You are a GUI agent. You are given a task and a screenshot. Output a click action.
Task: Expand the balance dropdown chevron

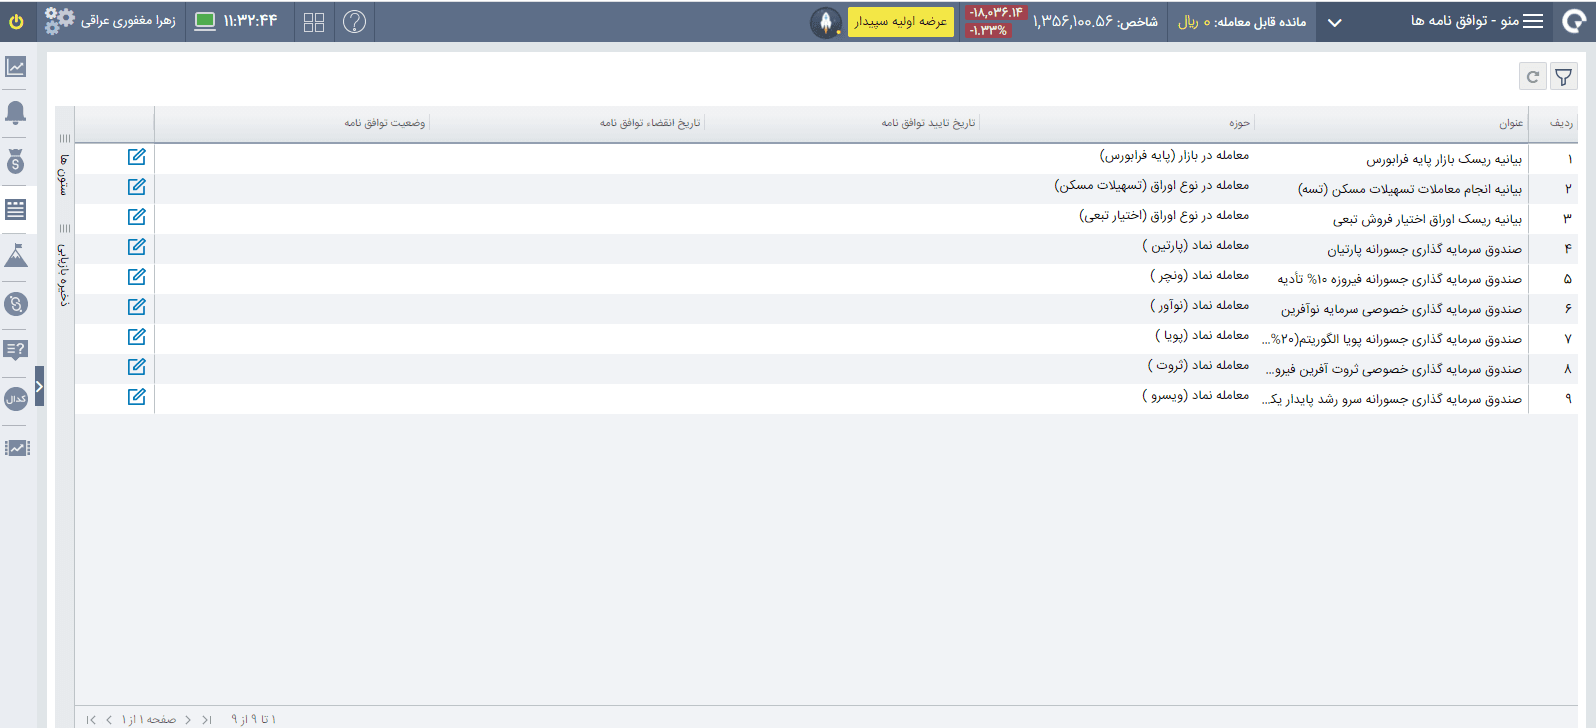click(1334, 22)
